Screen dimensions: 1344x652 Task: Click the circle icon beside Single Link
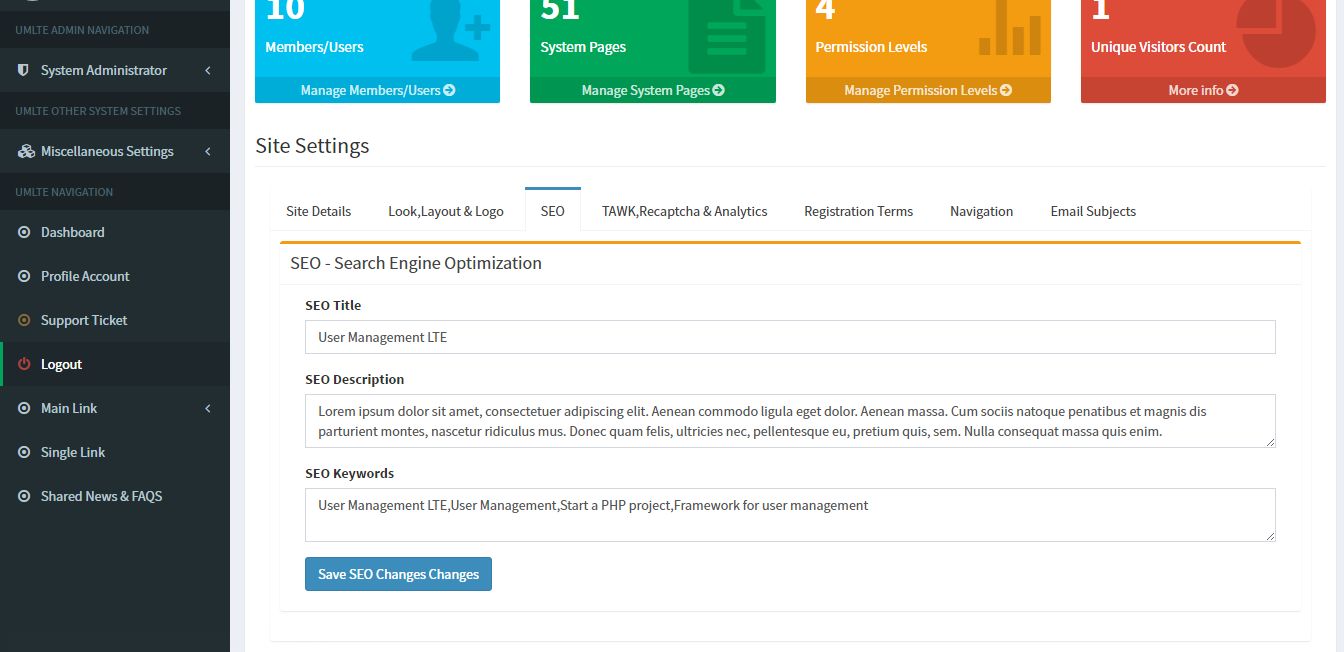pyautogui.click(x=24, y=453)
